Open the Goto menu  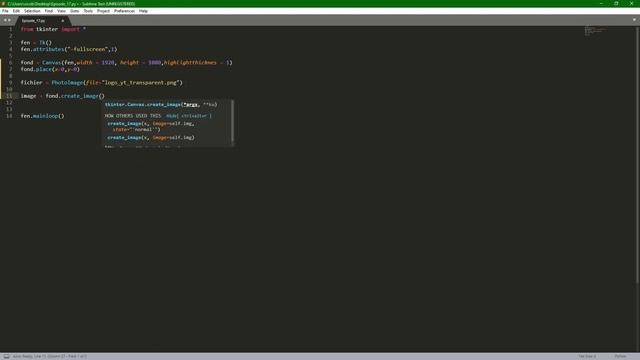click(x=75, y=11)
